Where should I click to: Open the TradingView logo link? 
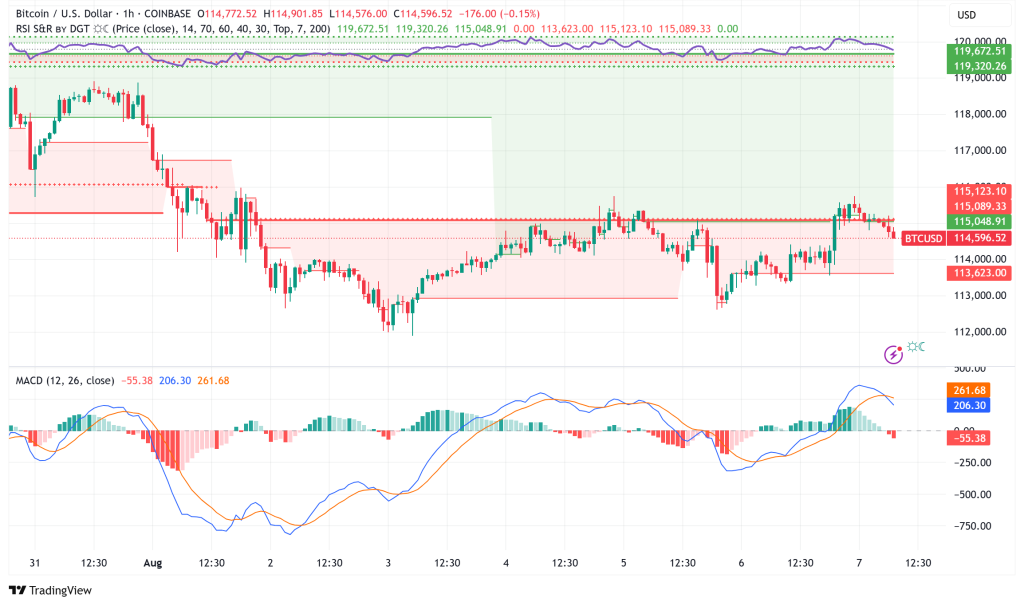(x=51, y=590)
